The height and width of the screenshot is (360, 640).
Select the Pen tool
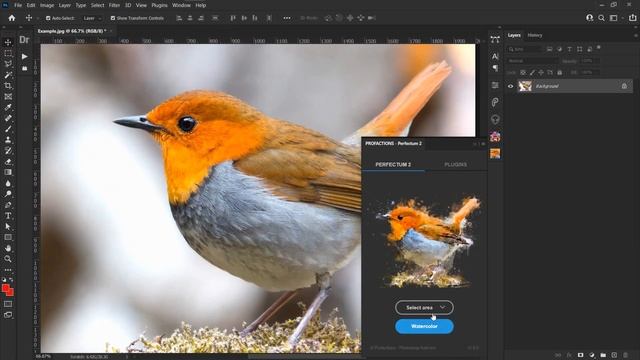click(8, 205)
